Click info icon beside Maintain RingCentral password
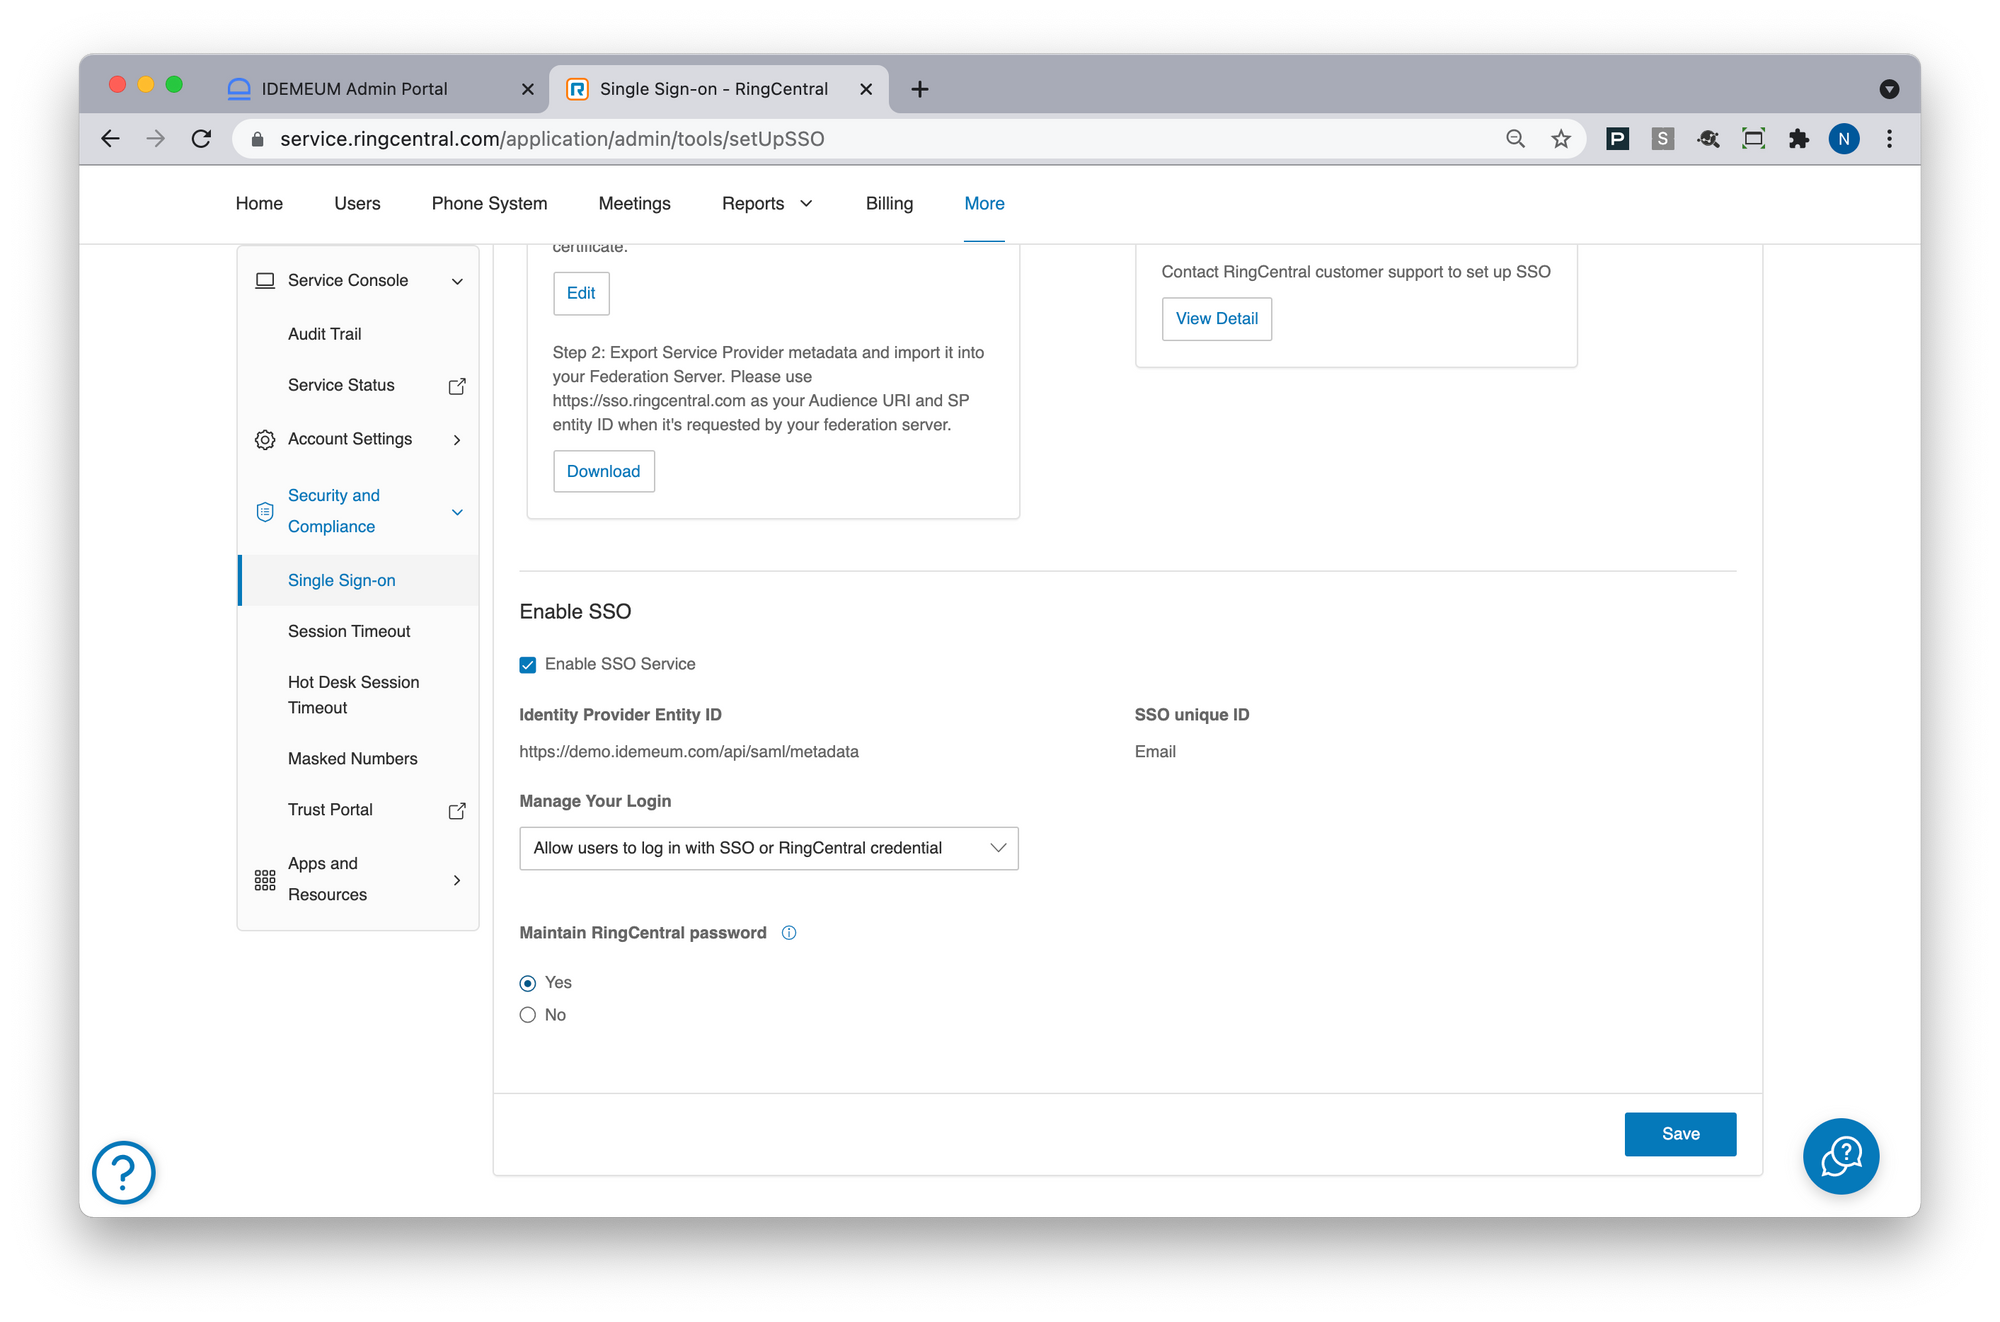 [x=789, y=933]
